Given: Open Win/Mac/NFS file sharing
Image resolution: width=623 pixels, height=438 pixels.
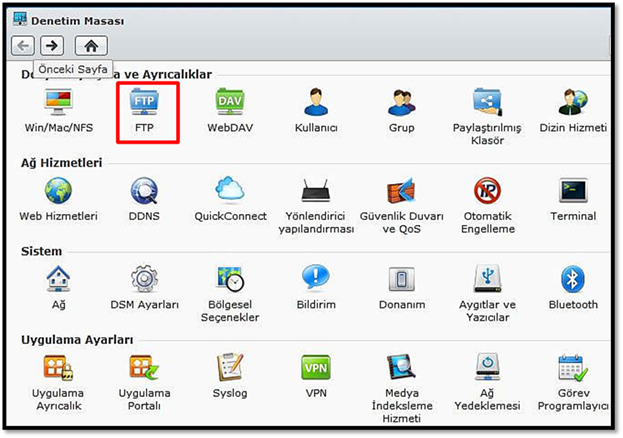Looking at the screenshot, I should coord(58,105).
